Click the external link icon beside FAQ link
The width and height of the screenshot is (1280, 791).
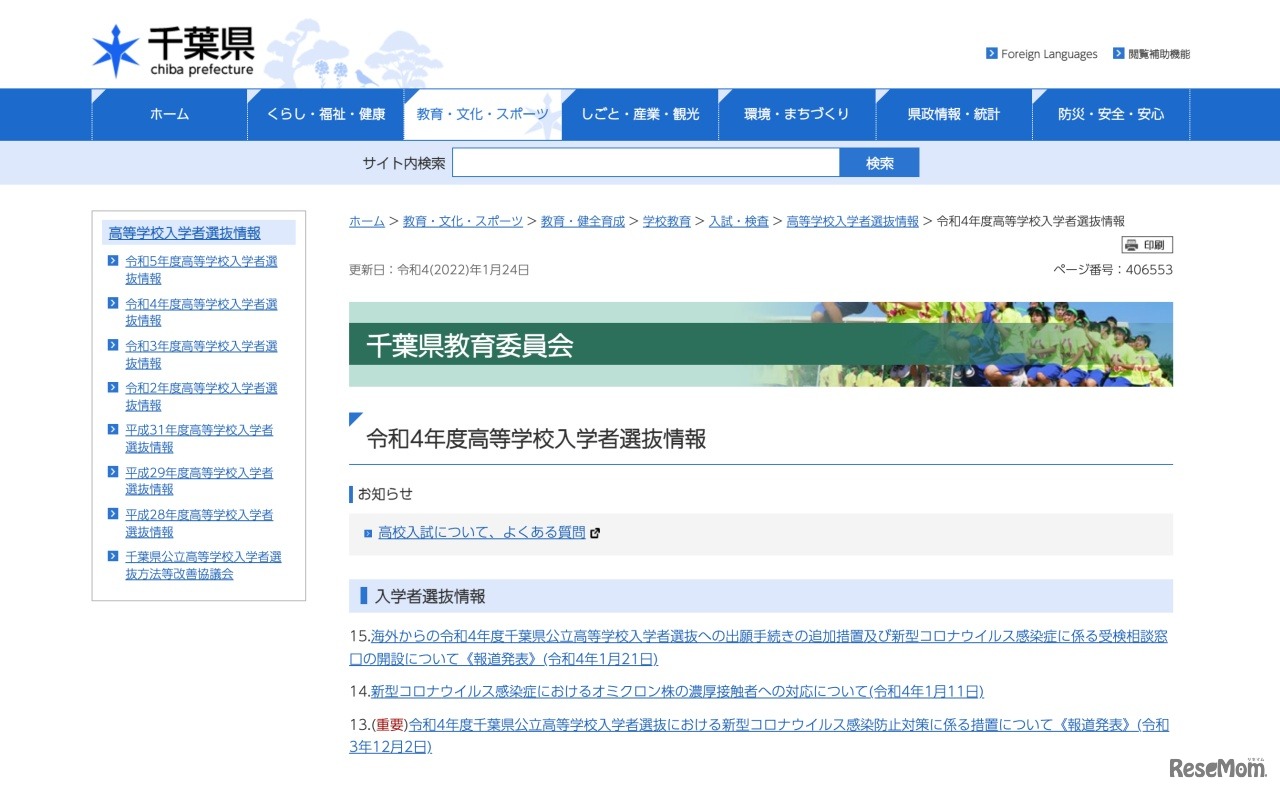click(595, 532)
